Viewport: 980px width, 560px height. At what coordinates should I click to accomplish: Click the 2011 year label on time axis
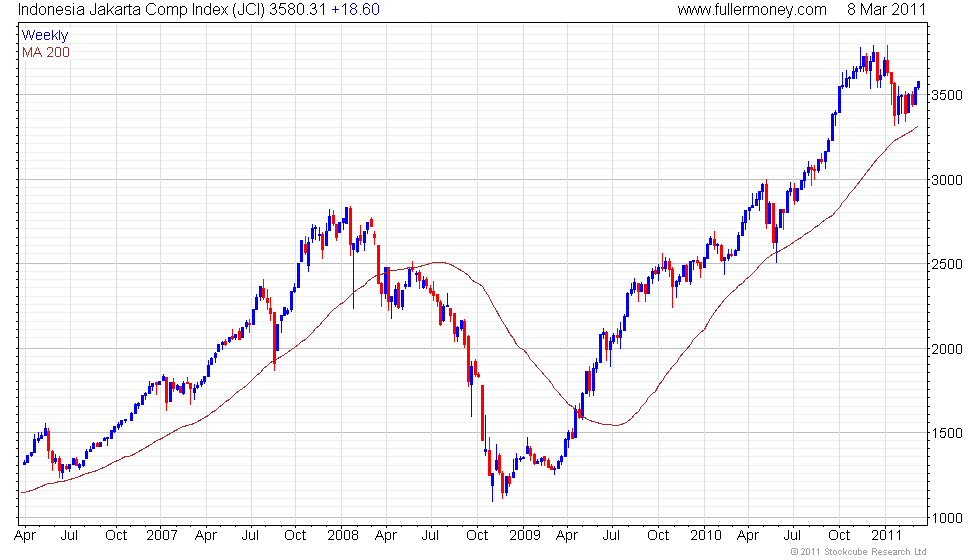(x=886, y=536)
